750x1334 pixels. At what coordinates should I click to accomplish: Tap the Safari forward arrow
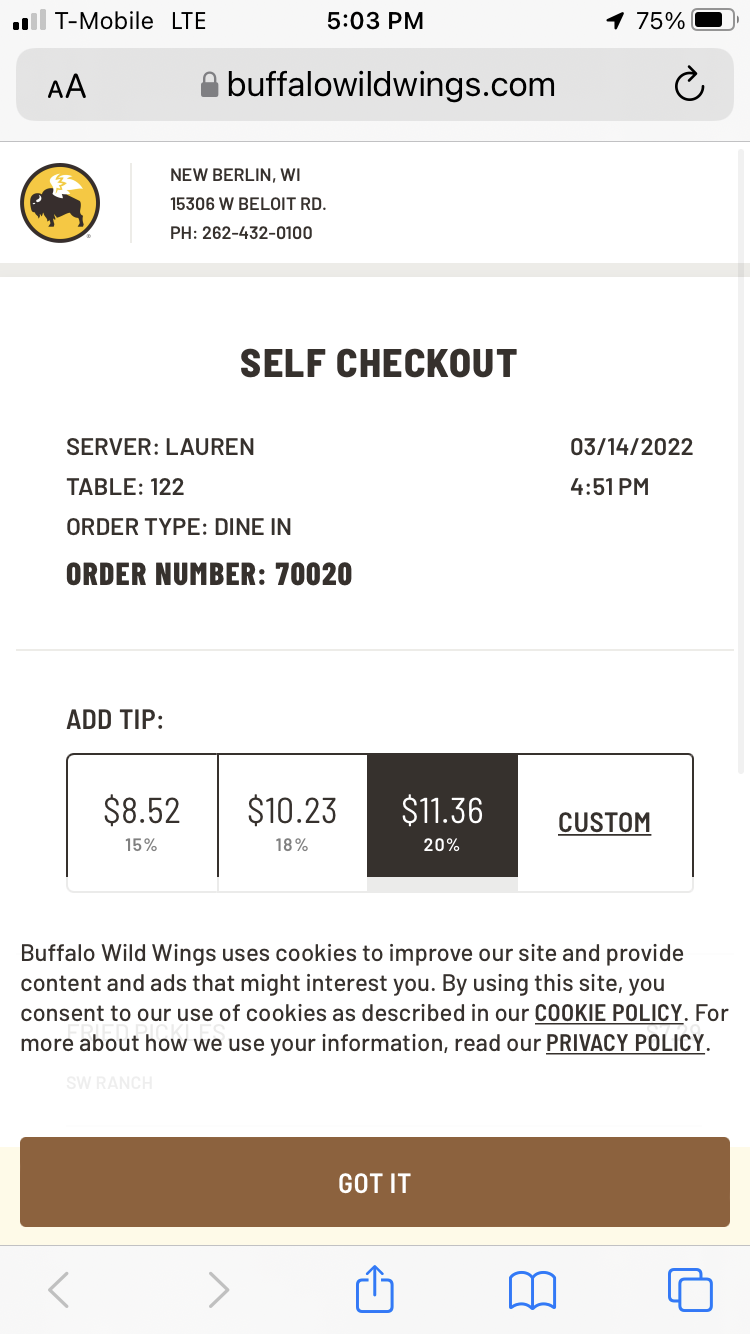coord(218,1290)
